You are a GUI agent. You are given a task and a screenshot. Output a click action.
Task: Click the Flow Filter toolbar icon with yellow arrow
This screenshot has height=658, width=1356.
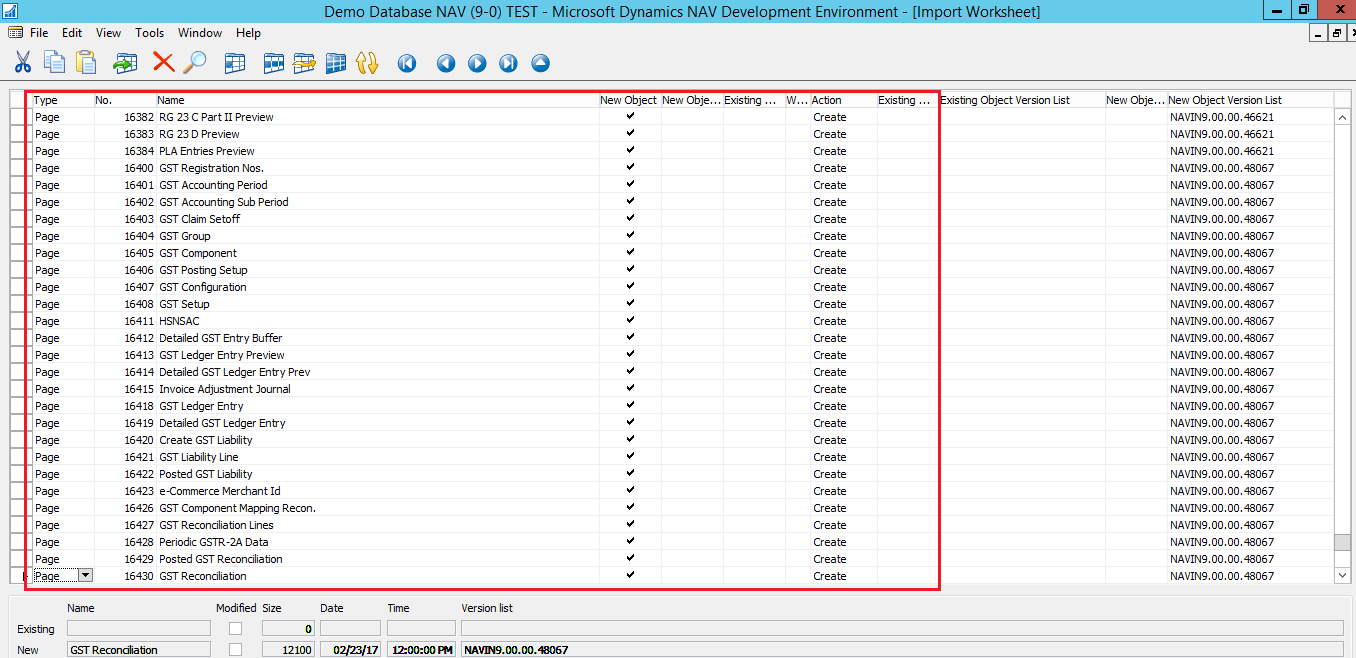coord(304,63)
